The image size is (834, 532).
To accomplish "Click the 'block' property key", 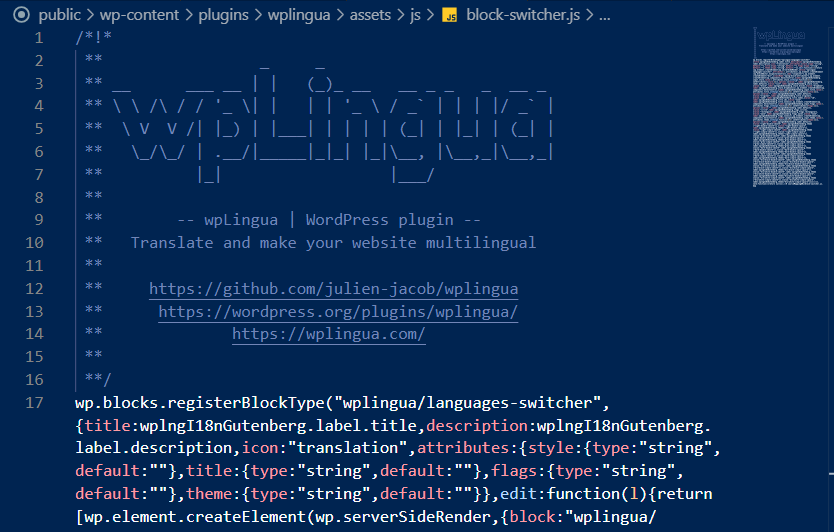I will pyautogui.click(x=532, y=517).
